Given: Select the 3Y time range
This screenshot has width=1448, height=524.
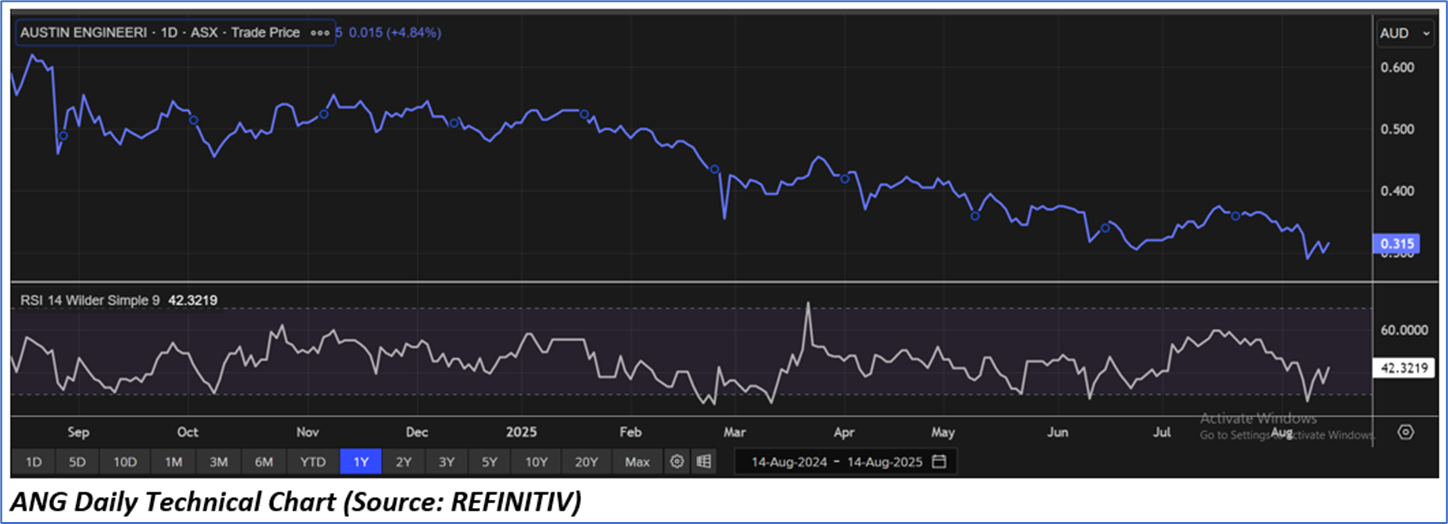Looking at the screenshot, I should 446,462.
